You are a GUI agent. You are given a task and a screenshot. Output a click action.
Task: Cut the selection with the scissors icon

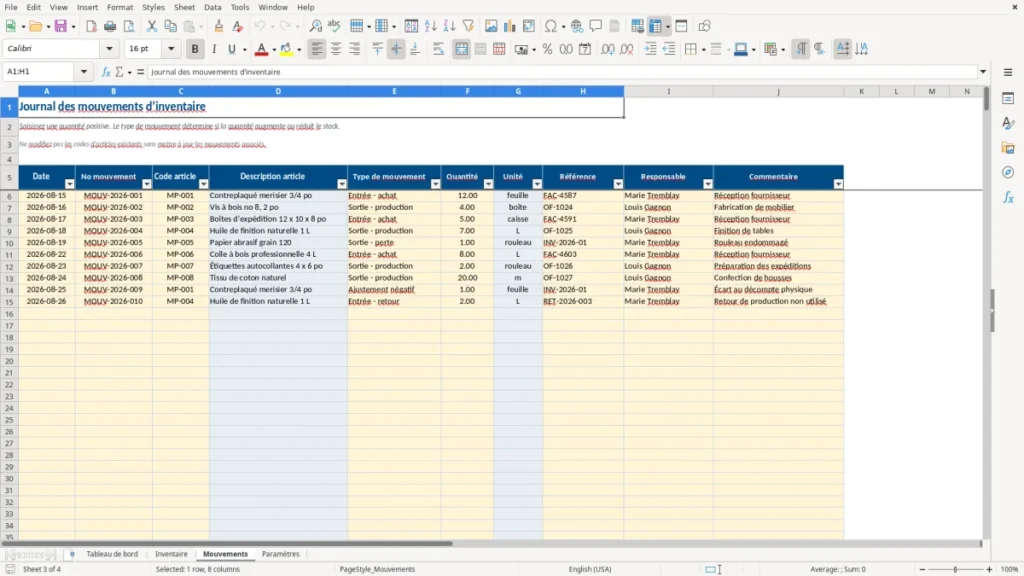(152, 26)
